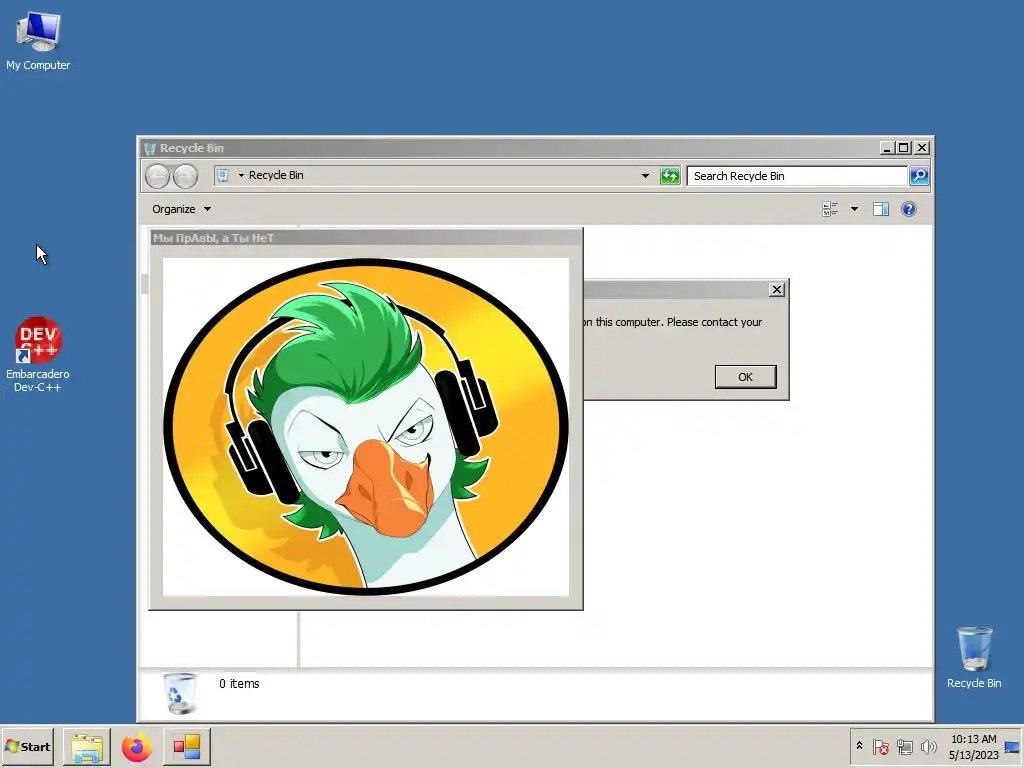Launch Firefox from the taskbar

pyautogui.click(x=136, y=746)
